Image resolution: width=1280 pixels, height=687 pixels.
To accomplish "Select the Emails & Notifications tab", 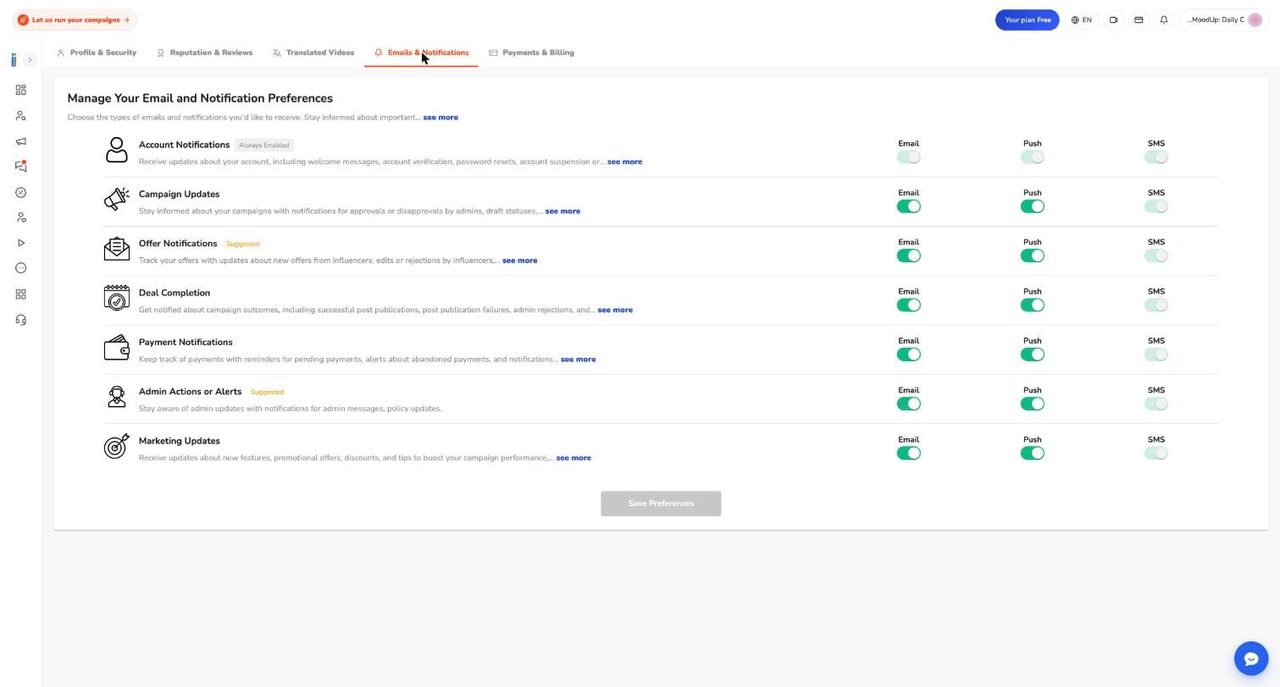I will pos(421,52).
